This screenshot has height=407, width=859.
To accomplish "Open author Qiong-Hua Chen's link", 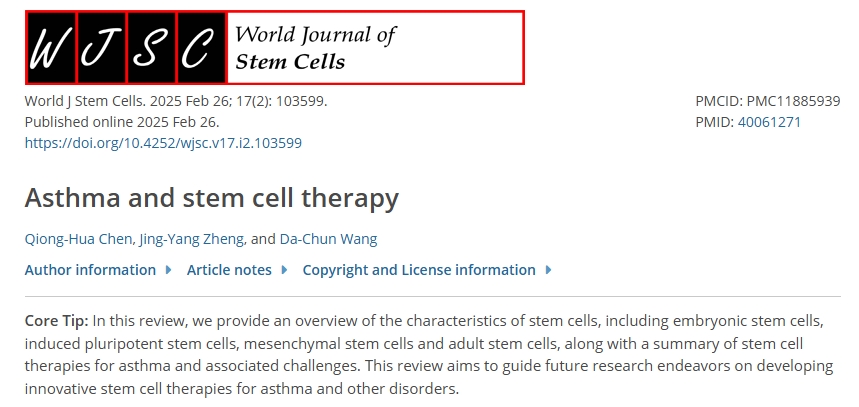I will 66,238.
